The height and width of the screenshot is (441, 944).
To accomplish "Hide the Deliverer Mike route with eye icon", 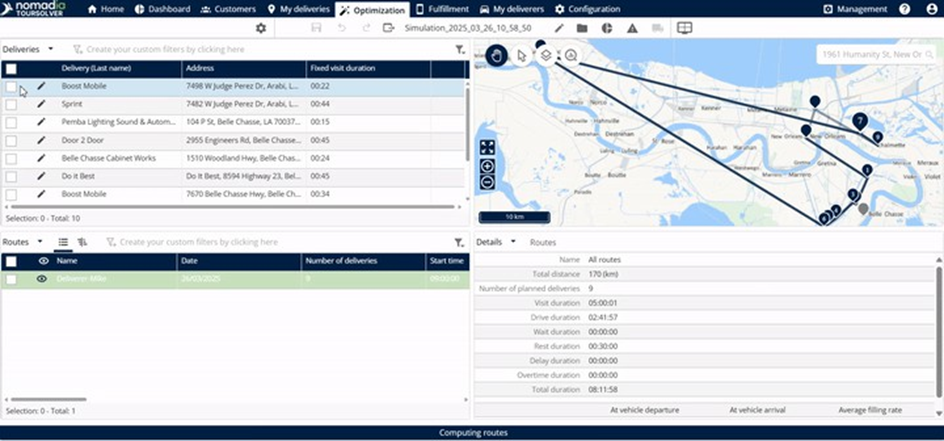I will tap(42, 279).
